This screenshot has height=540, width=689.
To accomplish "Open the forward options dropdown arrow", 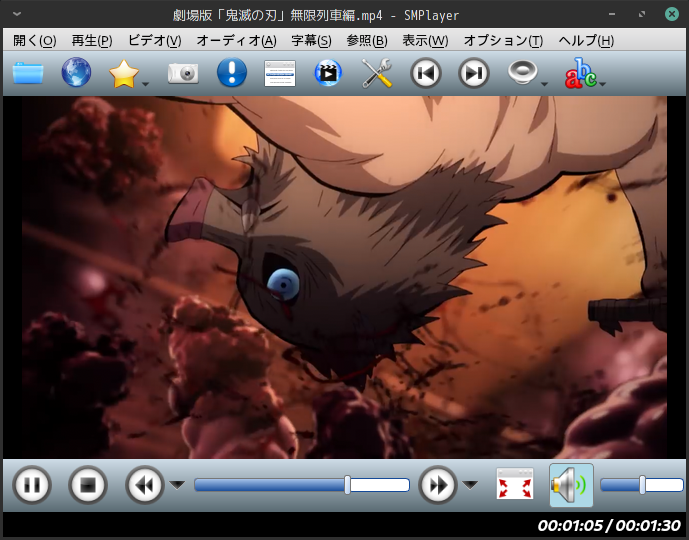I will tap(470, 485).
